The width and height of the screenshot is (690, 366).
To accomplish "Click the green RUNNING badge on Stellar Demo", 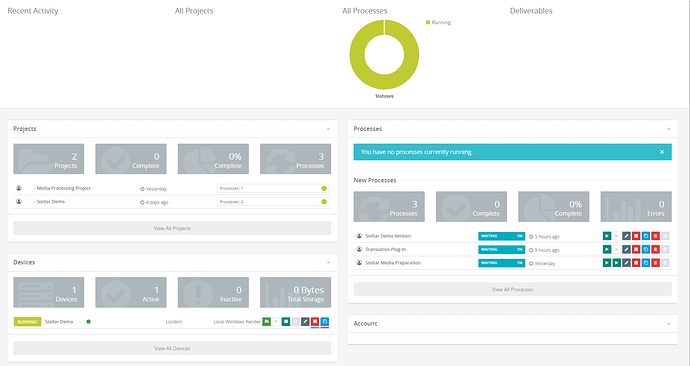I will (x=27, y=322).
